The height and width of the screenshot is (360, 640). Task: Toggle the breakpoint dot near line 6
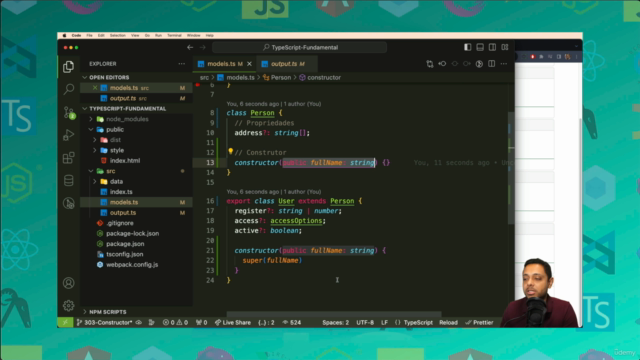(x=198, y=84)
